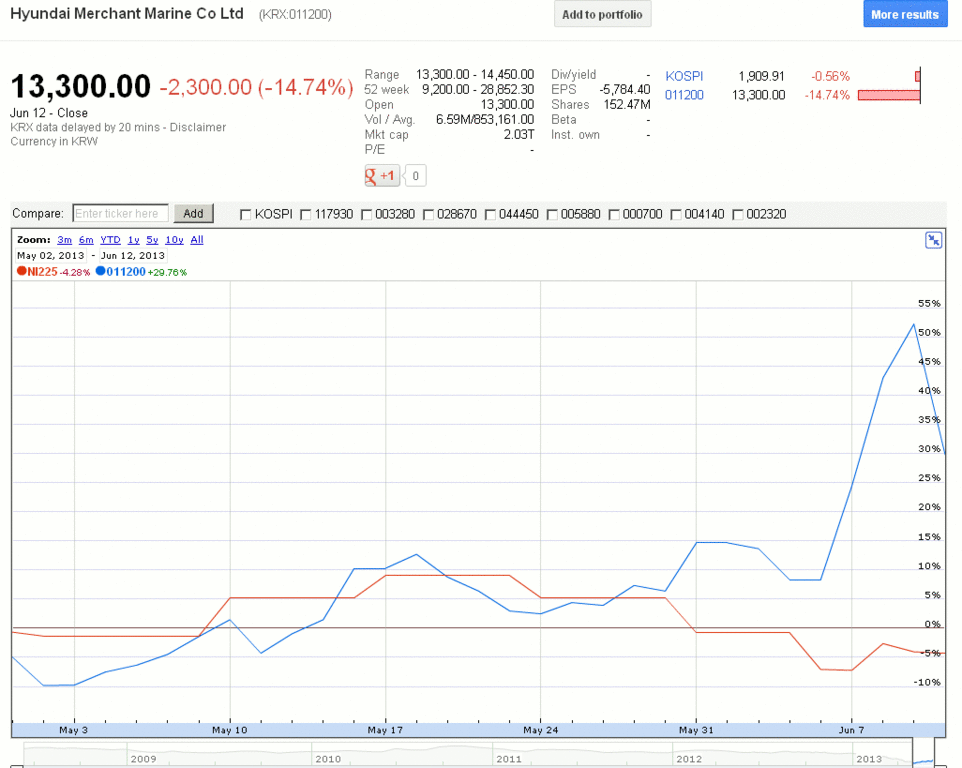
Task: Click the May 3 date axis label
Action: (x=74, y=730)
